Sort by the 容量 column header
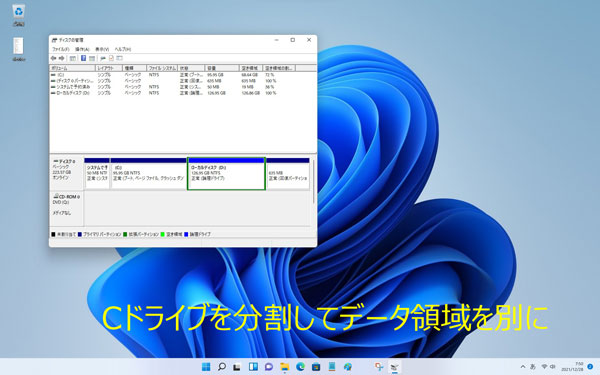The height and width of the screenshot is (375, 600). coord(222,68)
